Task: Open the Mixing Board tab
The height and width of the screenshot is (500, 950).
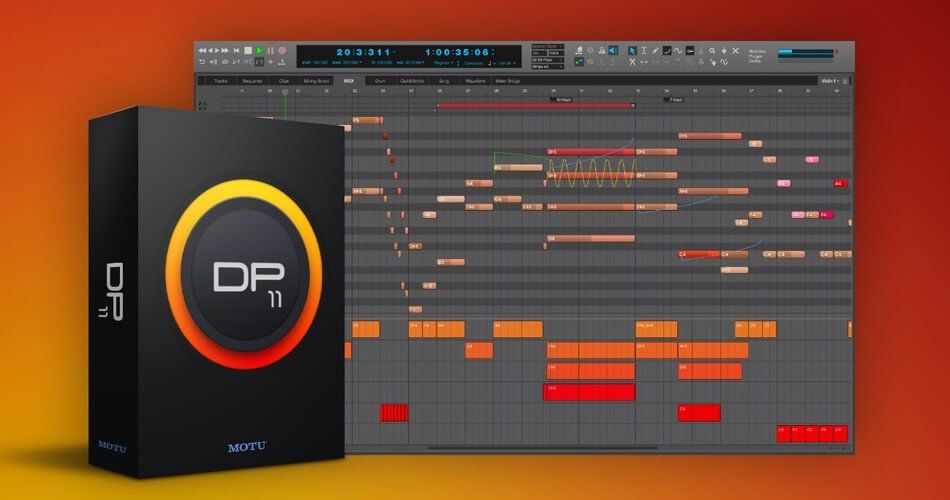Action: click(316, 81)
